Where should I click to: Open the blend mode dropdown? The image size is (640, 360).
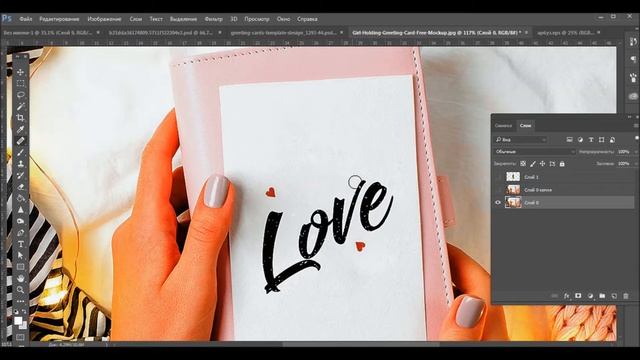coord(535,151)
